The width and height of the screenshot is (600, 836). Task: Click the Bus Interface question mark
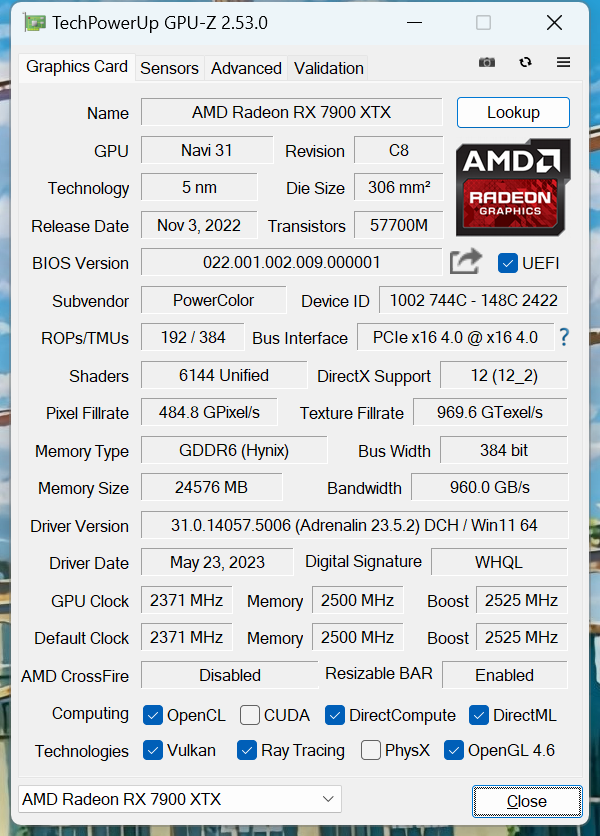tap(564, 337)
